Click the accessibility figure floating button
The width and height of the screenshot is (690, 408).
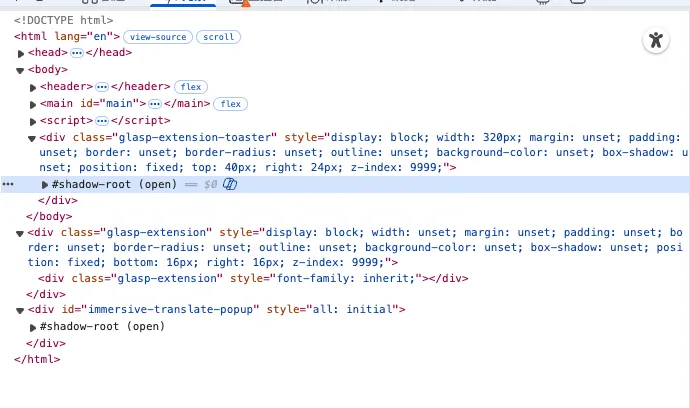656,40
